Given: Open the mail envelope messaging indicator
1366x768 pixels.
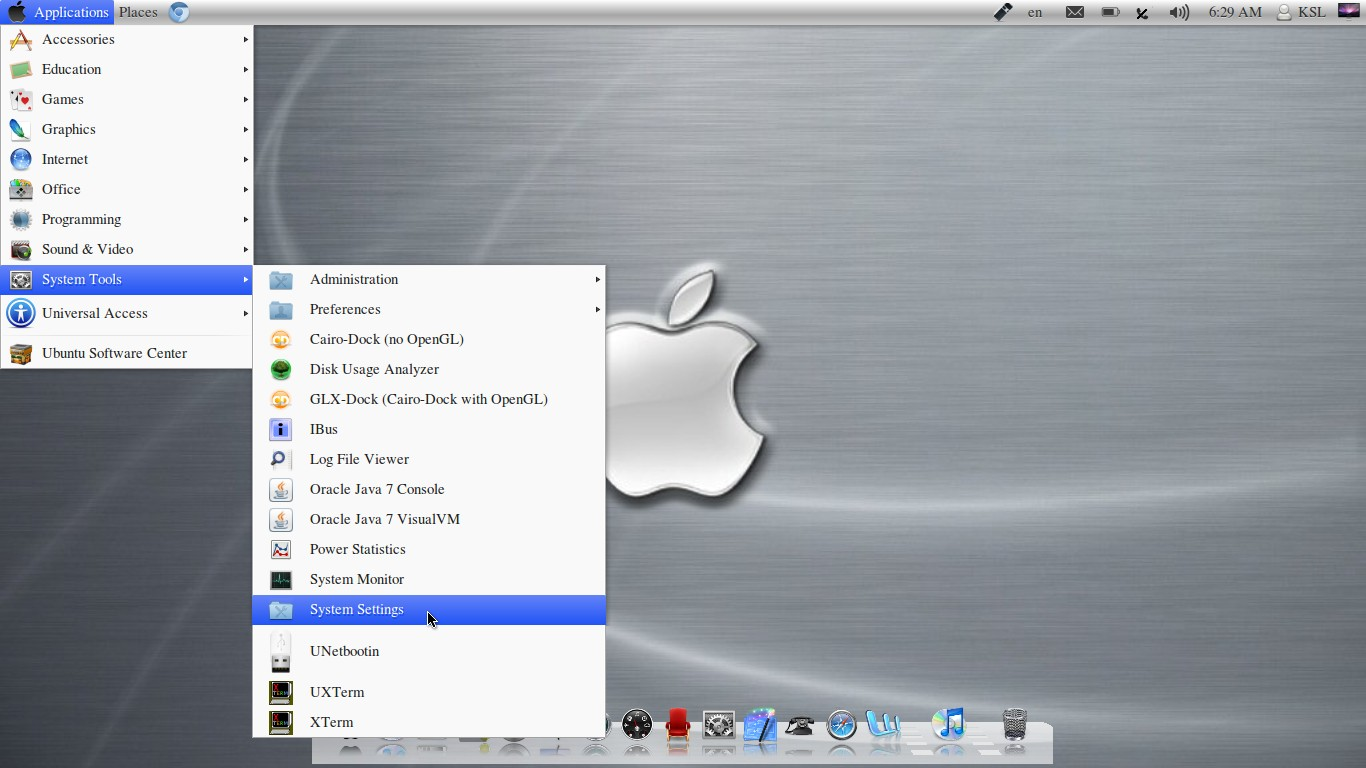Looking at the screenshot, I should 1075,12.
